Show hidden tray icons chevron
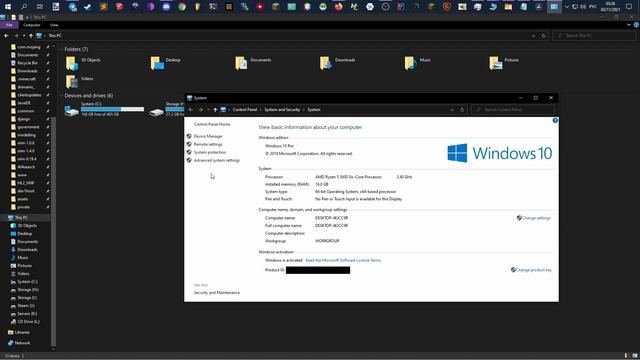The height and width of the screenshot is (360, 640). pyautogui.click(x=567, y=7)
